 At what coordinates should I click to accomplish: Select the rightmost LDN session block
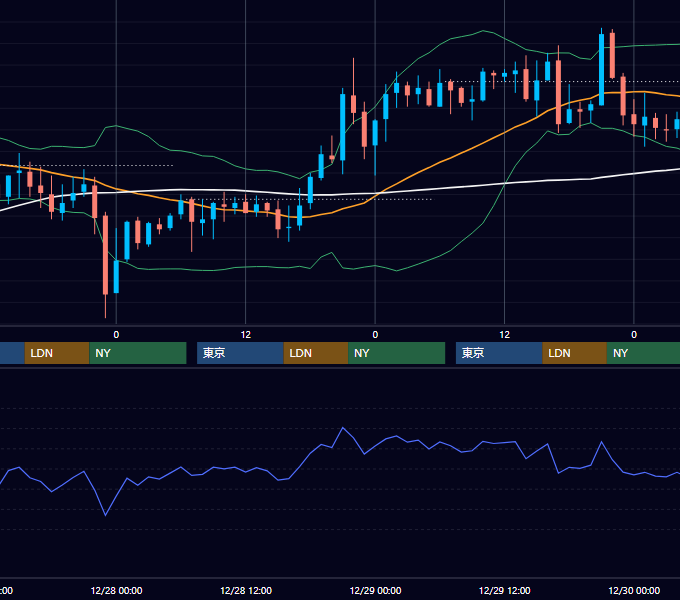[x=574, y=353]
